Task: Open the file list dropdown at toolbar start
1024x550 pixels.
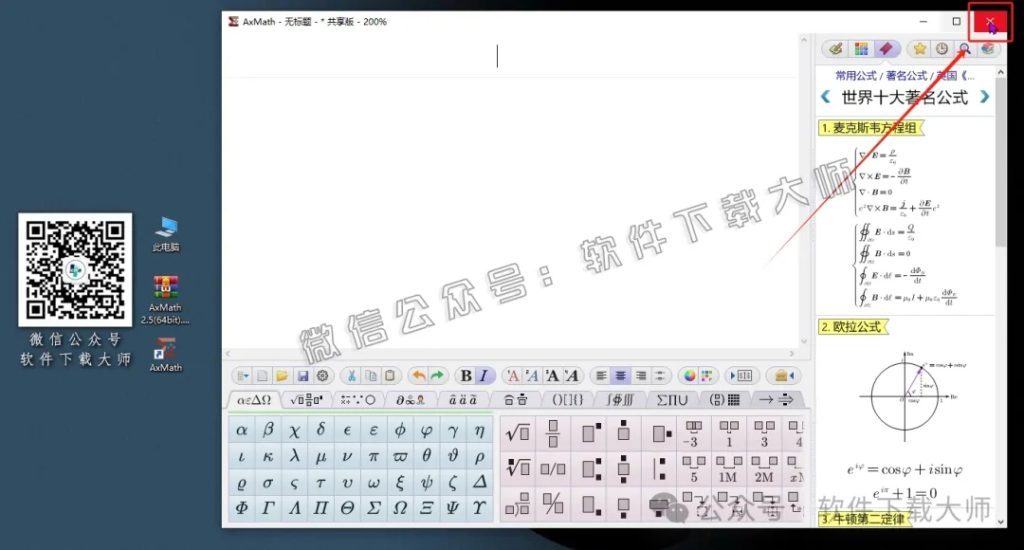Action: pyautogui.click(x=242, y=376)
